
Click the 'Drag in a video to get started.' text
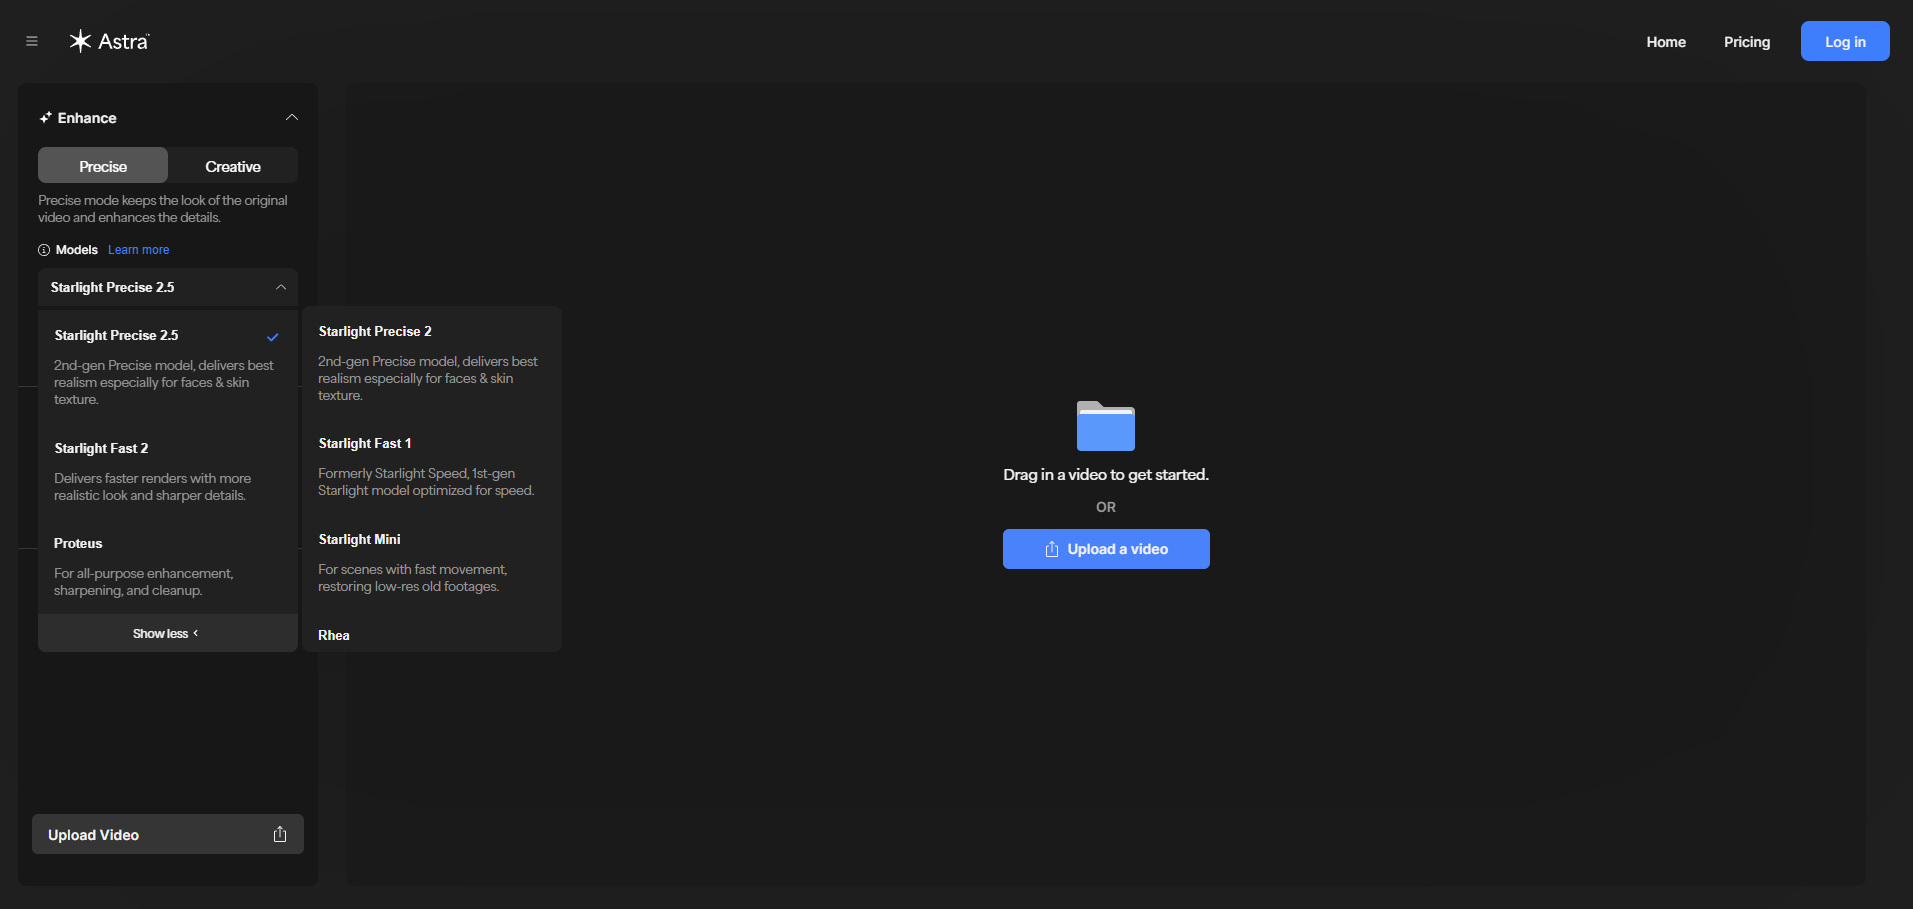(x=1106, y=474)
